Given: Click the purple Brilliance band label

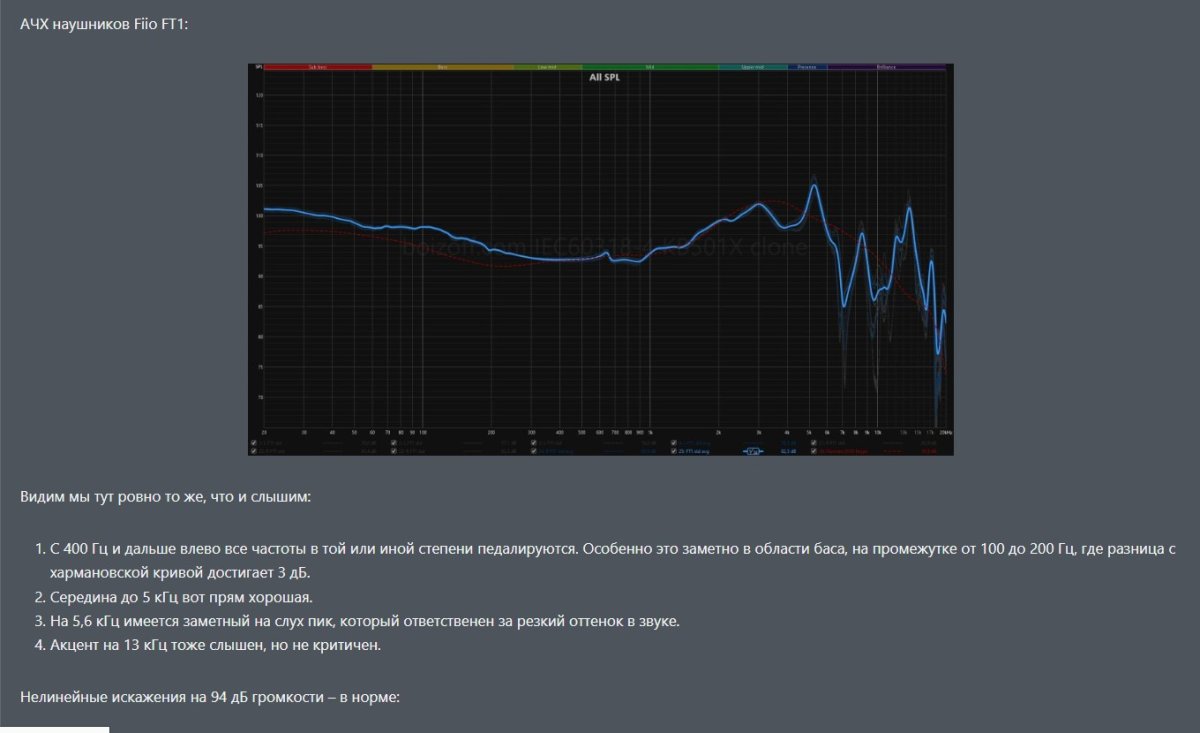Looking at the screenshot, I should pos(886,68).
